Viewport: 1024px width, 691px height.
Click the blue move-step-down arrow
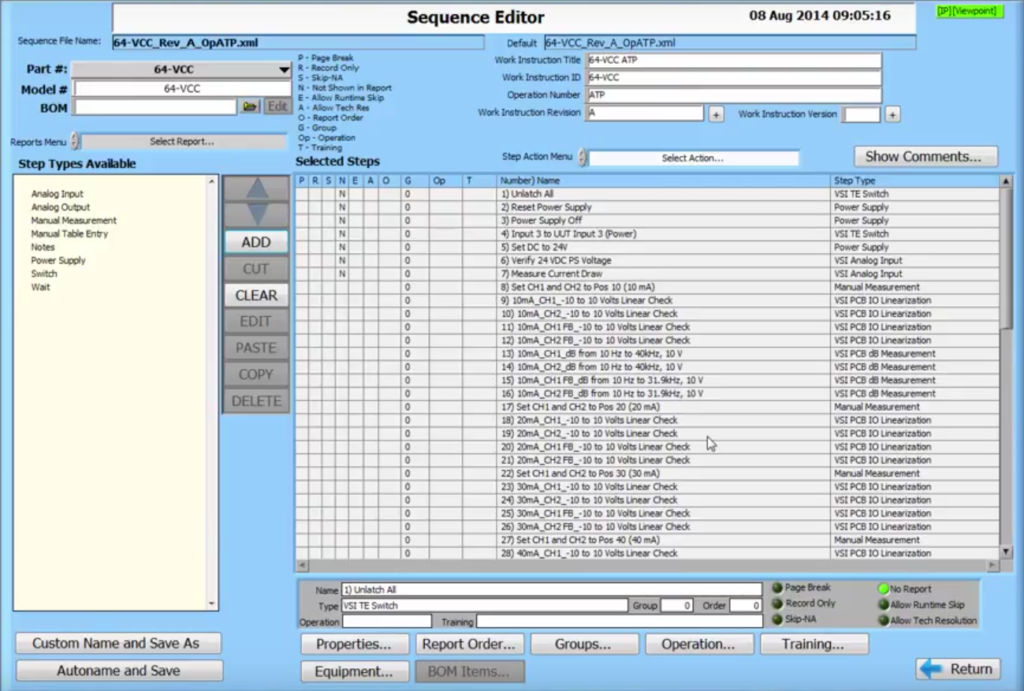click(256, 212)
